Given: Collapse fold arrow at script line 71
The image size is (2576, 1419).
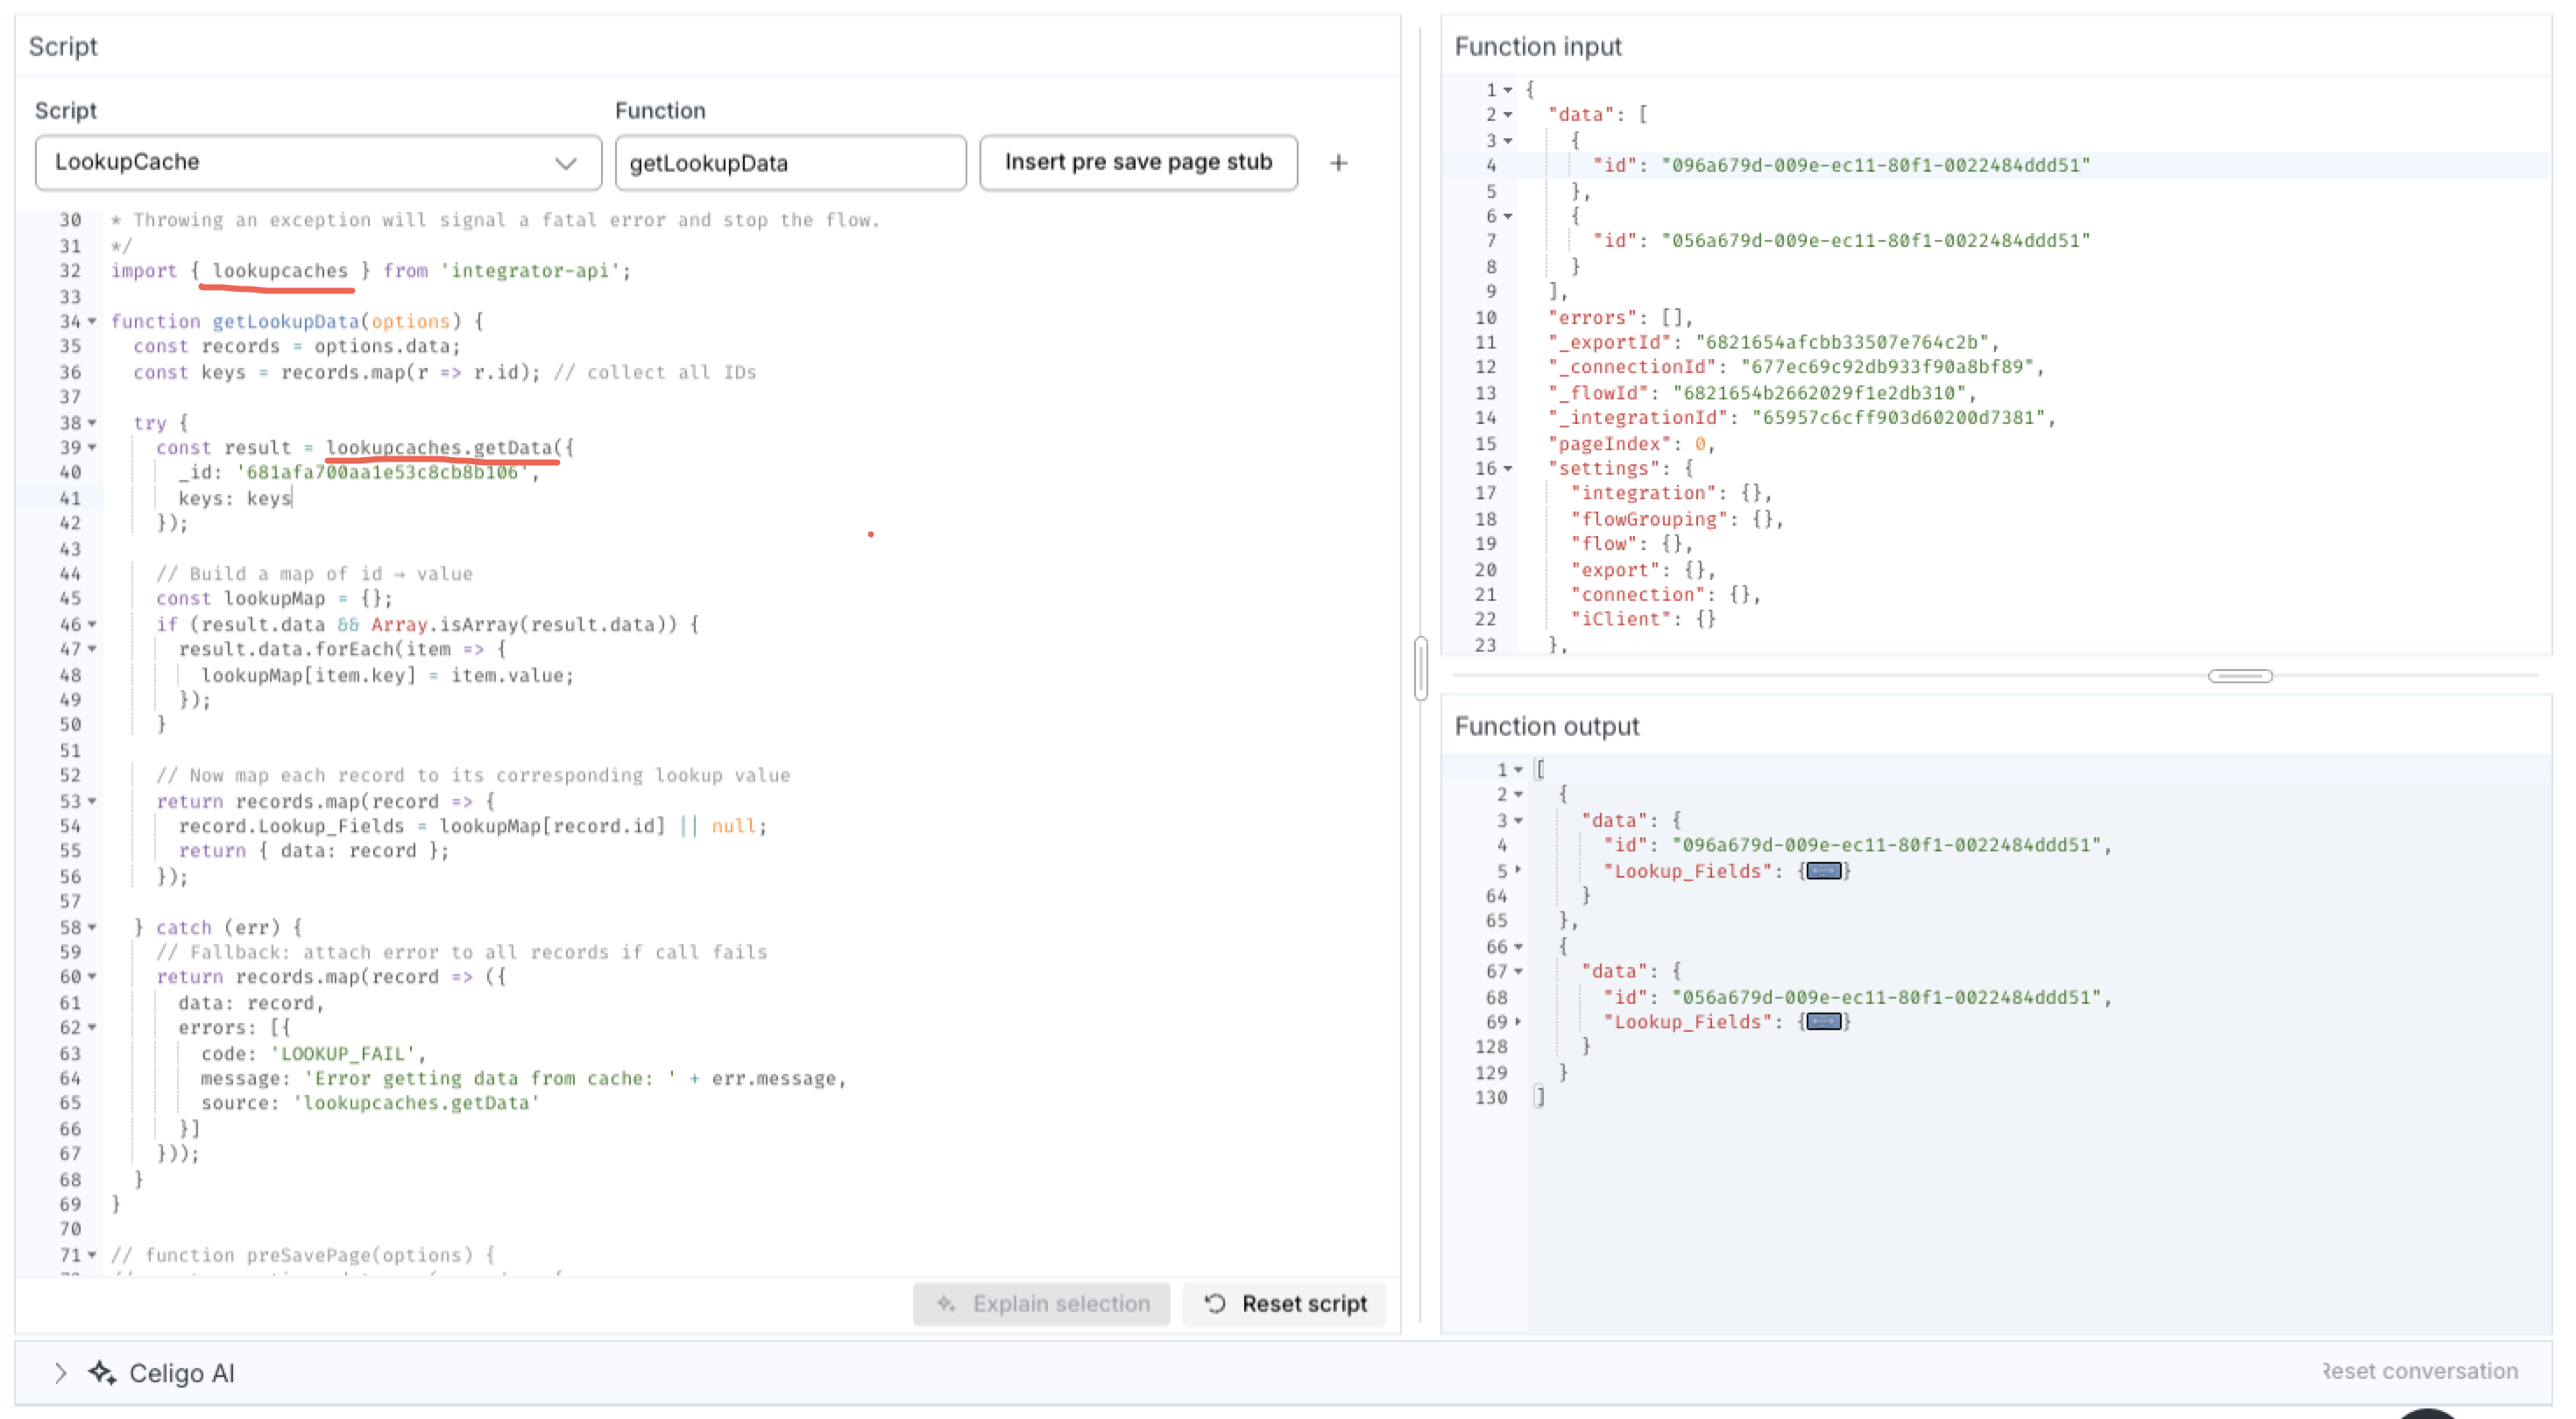Looking at the screenshot, I should pyautogui.click(x=92, y=1255).
